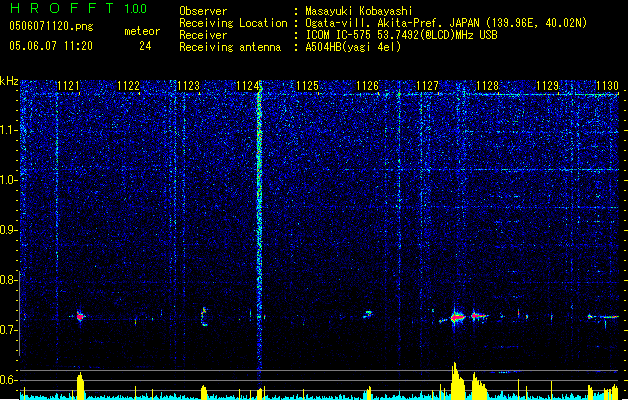The image size is (629, 400).
Task: Click the Observer field label
Action: click(x=203, y=11)
